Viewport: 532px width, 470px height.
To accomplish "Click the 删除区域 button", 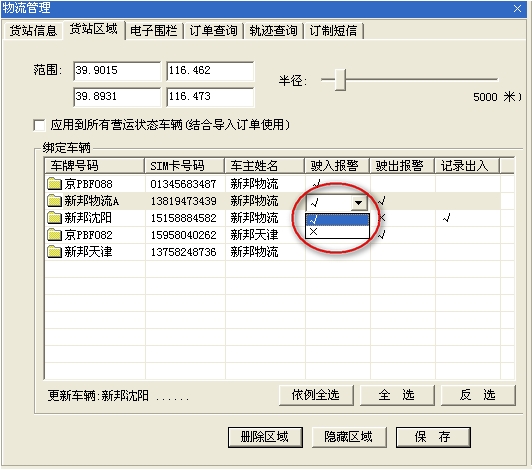I will tap(265, 437).
